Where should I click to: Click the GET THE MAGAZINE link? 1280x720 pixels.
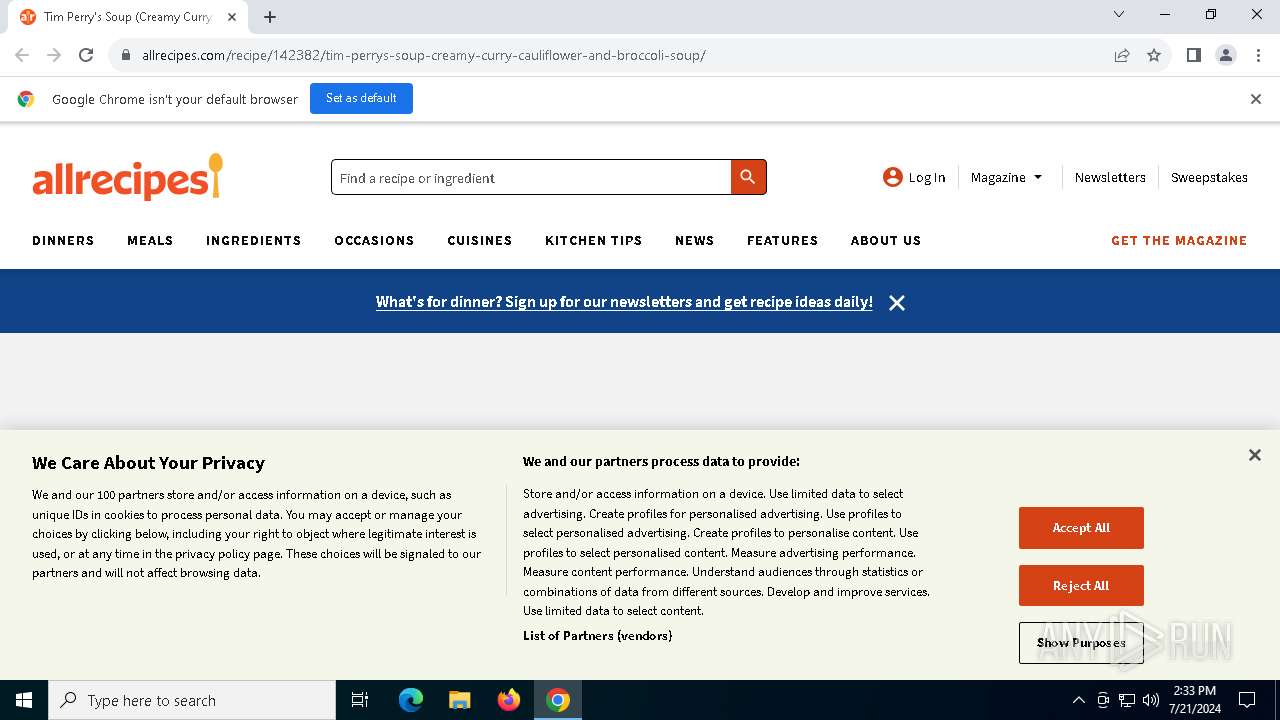(x=1179, y=240)
